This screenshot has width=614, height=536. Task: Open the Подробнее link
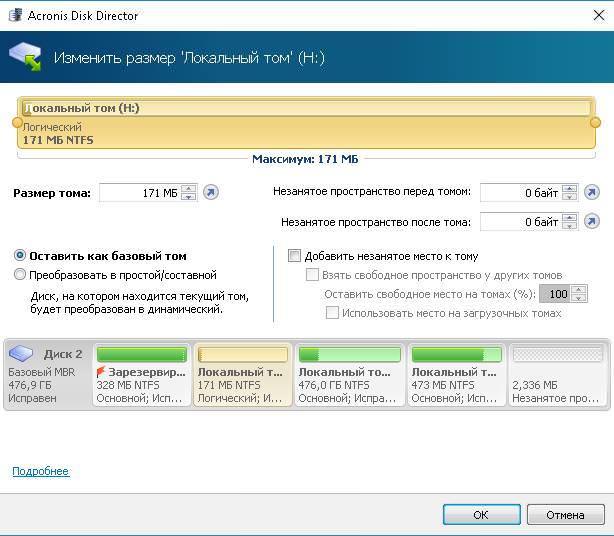click(x=41, y=471)
